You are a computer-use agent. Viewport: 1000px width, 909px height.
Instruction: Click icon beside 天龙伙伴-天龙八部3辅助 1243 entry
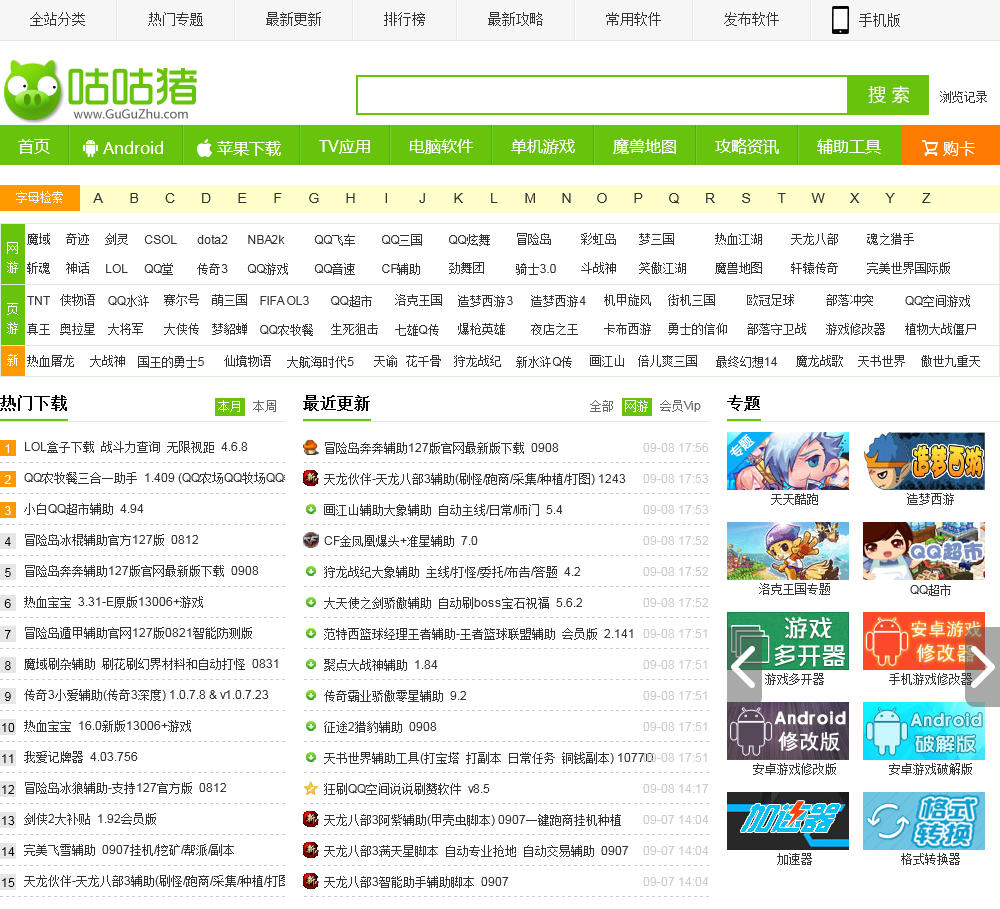311,478
